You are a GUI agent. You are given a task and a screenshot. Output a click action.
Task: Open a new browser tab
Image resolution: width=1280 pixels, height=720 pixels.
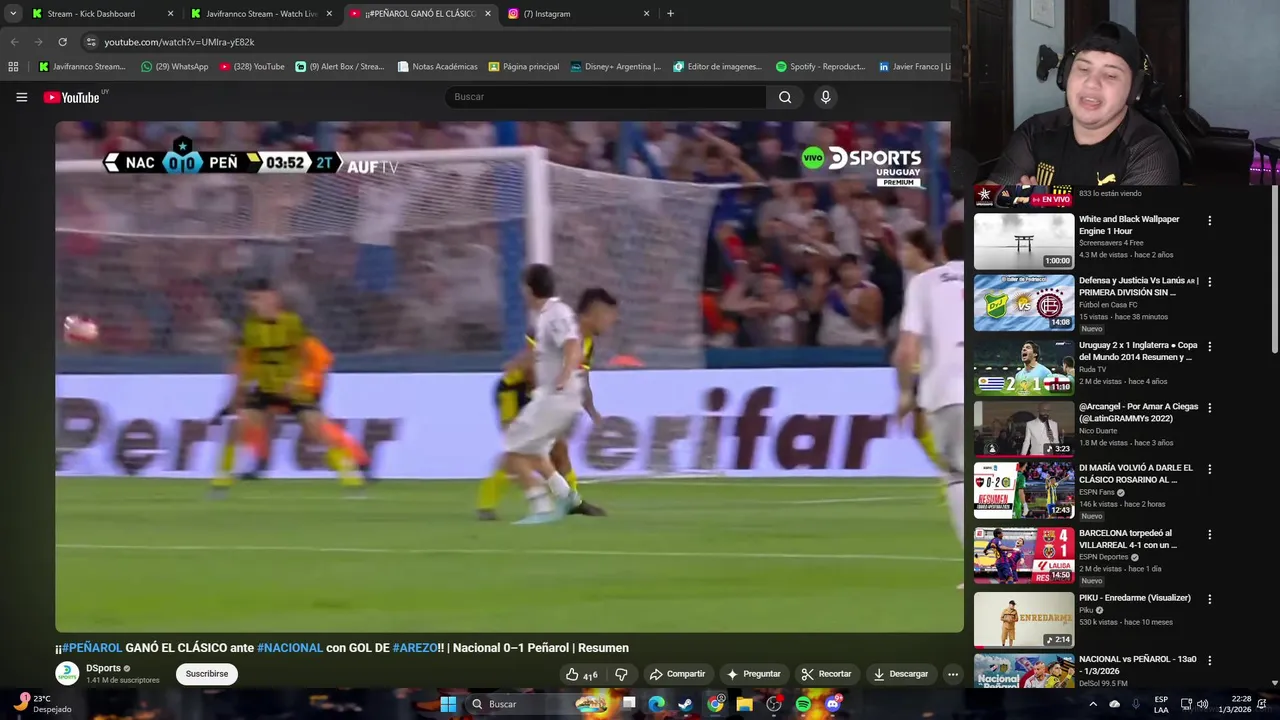click(670, 14)
